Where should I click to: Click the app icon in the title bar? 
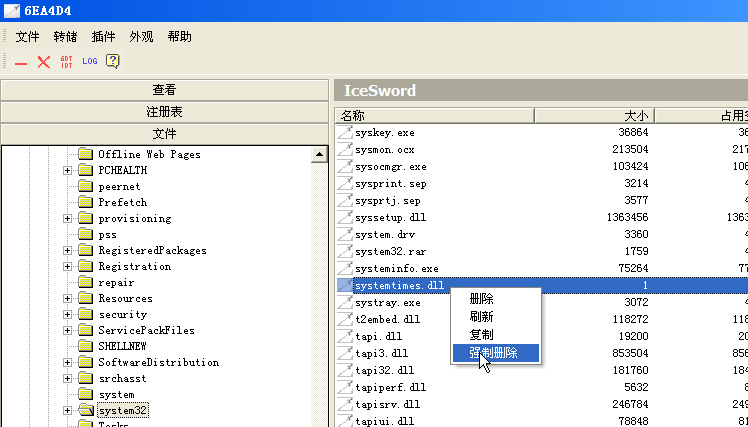[12, 10]
